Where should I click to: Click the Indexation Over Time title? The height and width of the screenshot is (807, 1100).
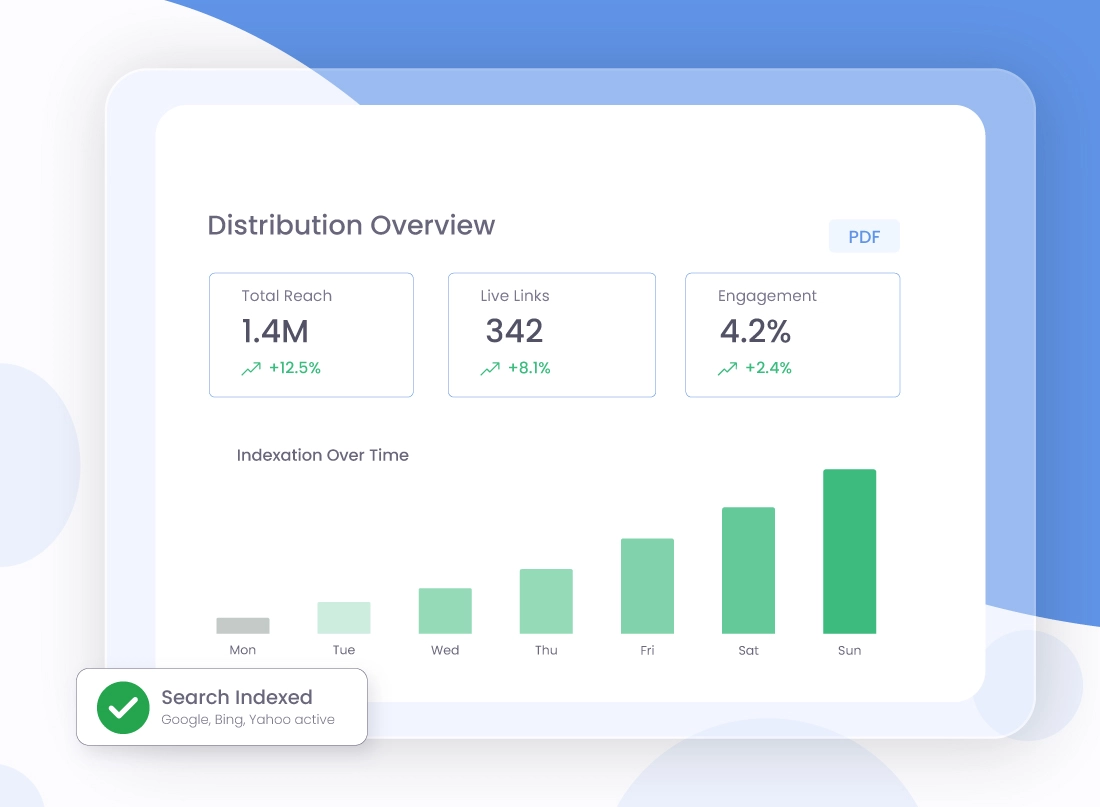(323, 455)
